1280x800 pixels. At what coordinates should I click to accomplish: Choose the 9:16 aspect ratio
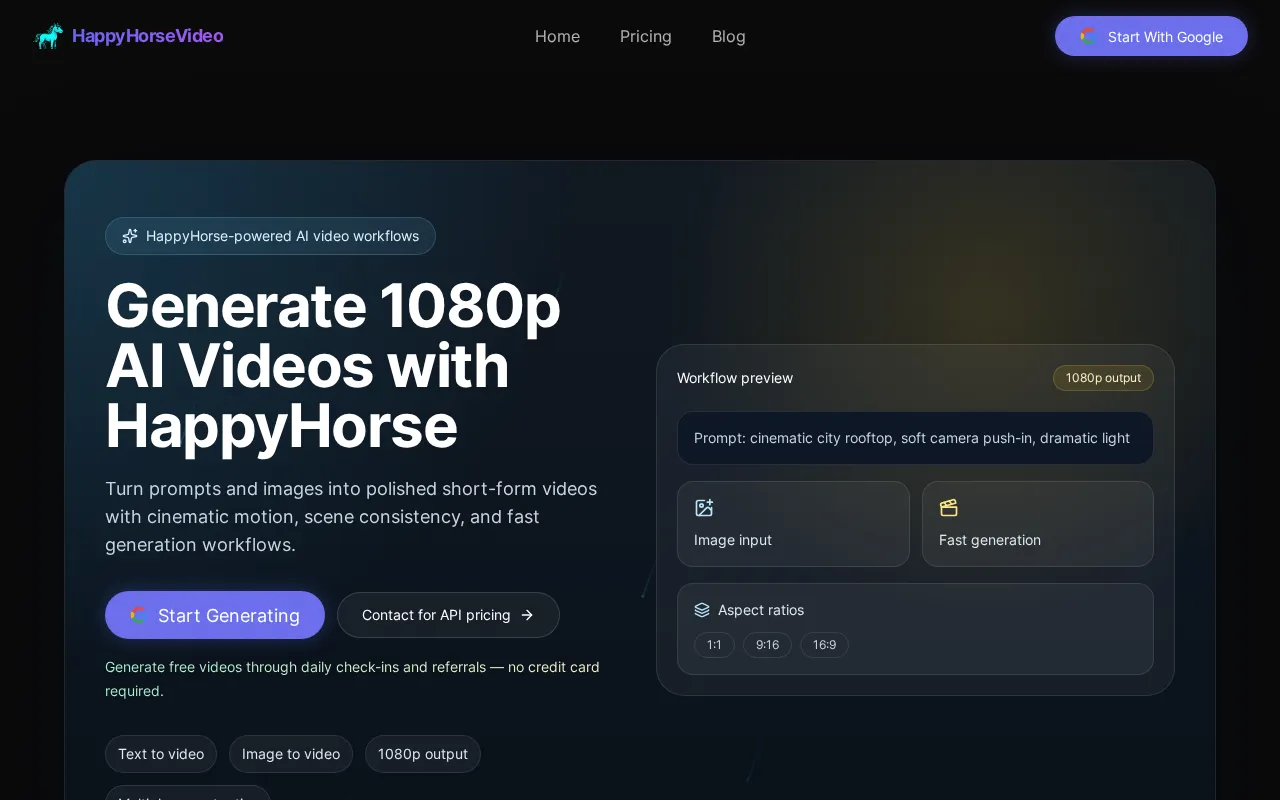(x=767, y=645)
